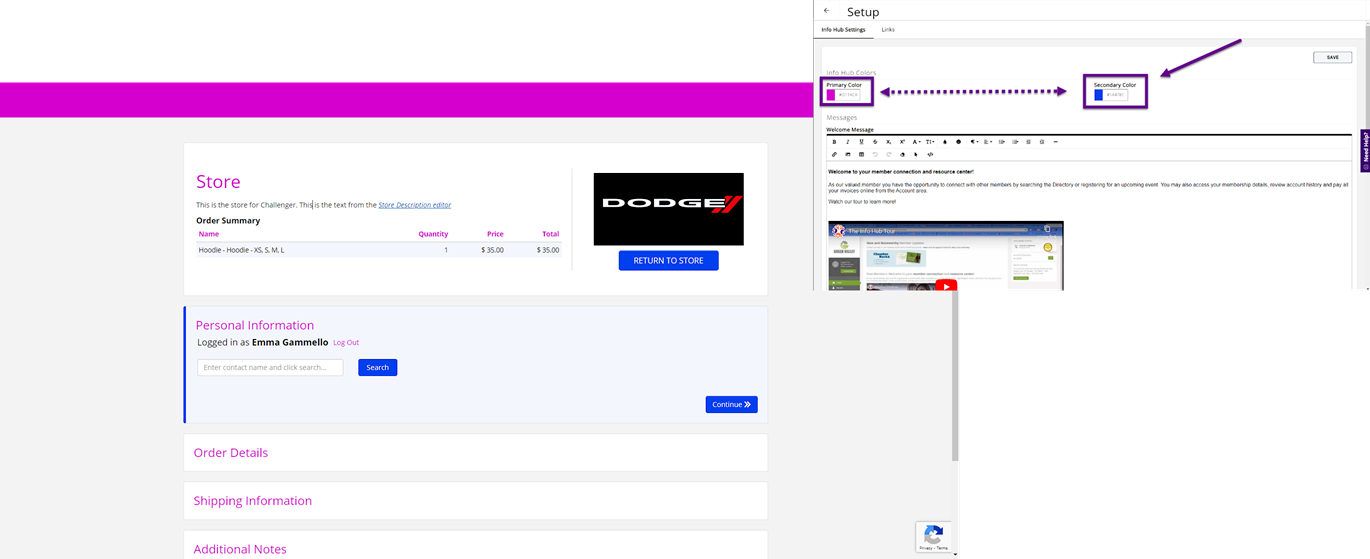Apply Italic in the Welcome Message editor
The image size is (1370, 559).
848,142
